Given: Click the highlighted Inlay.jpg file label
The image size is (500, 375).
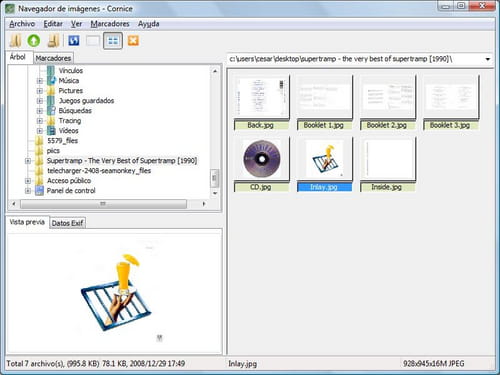Looking at the screenshot, I should point(324,187).
